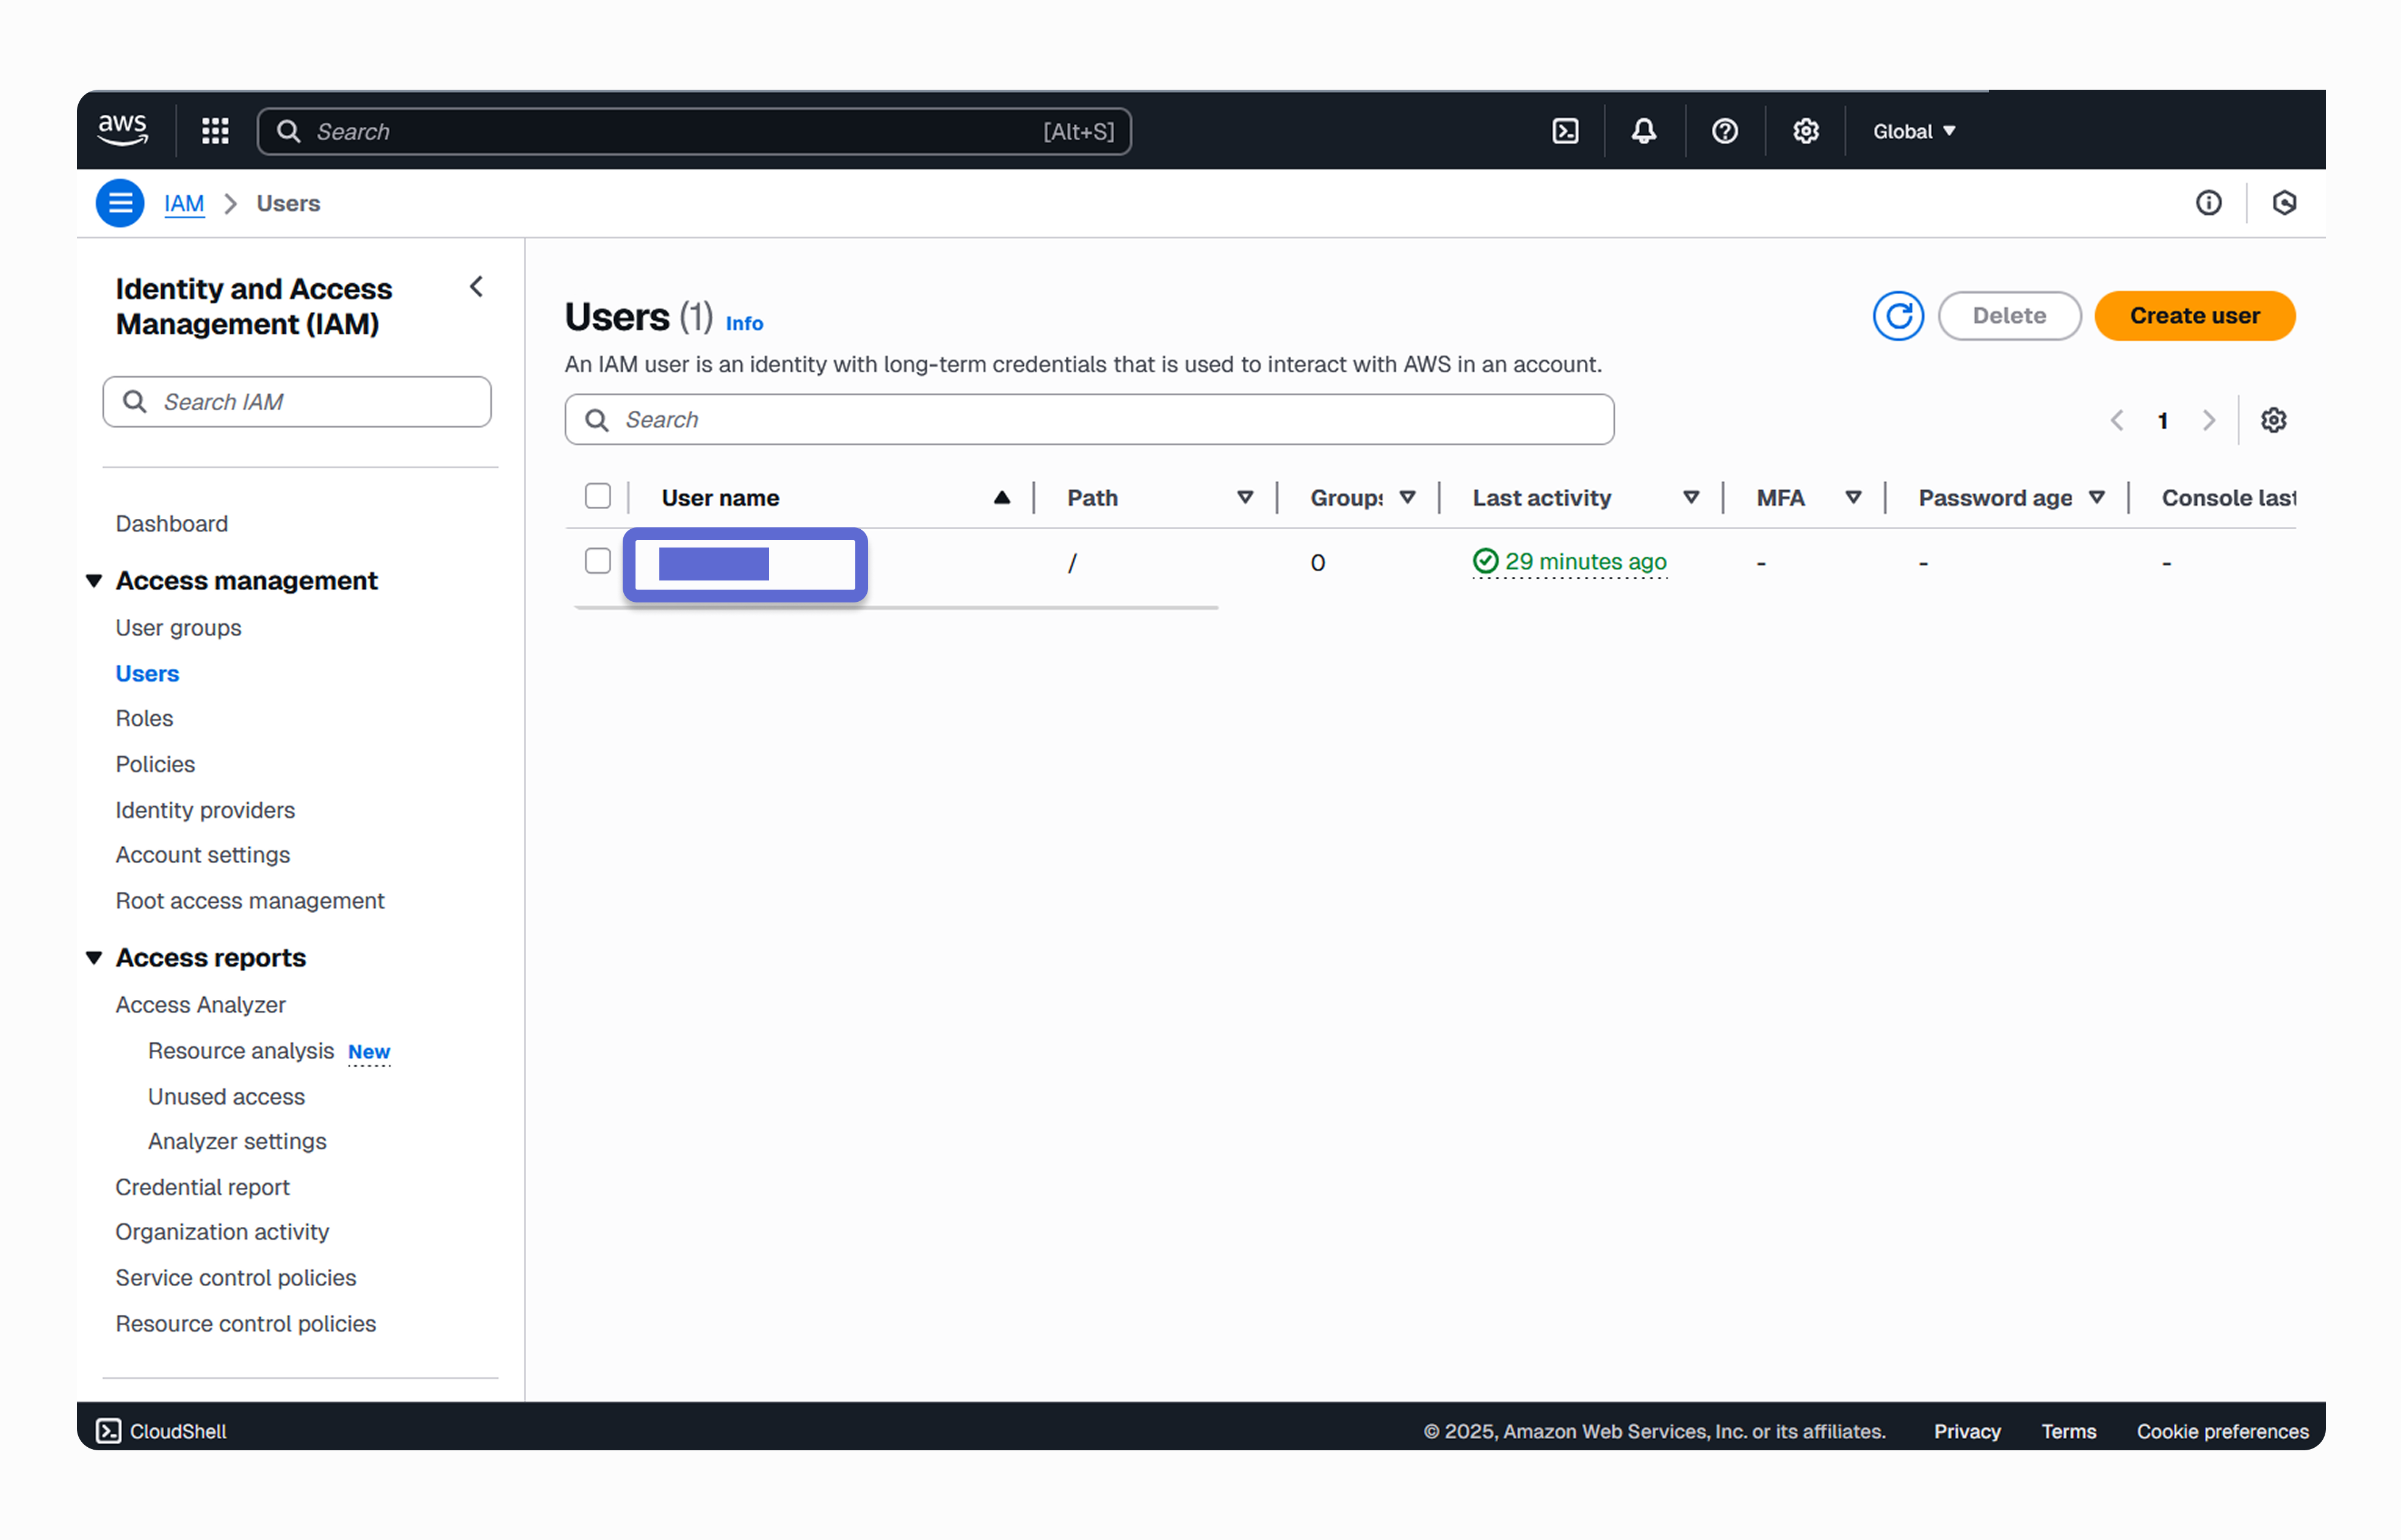Viewport: 2401px width, 1540px height.
Task: Click the horizontal table scrollbar
Action: tap(896, 607)
